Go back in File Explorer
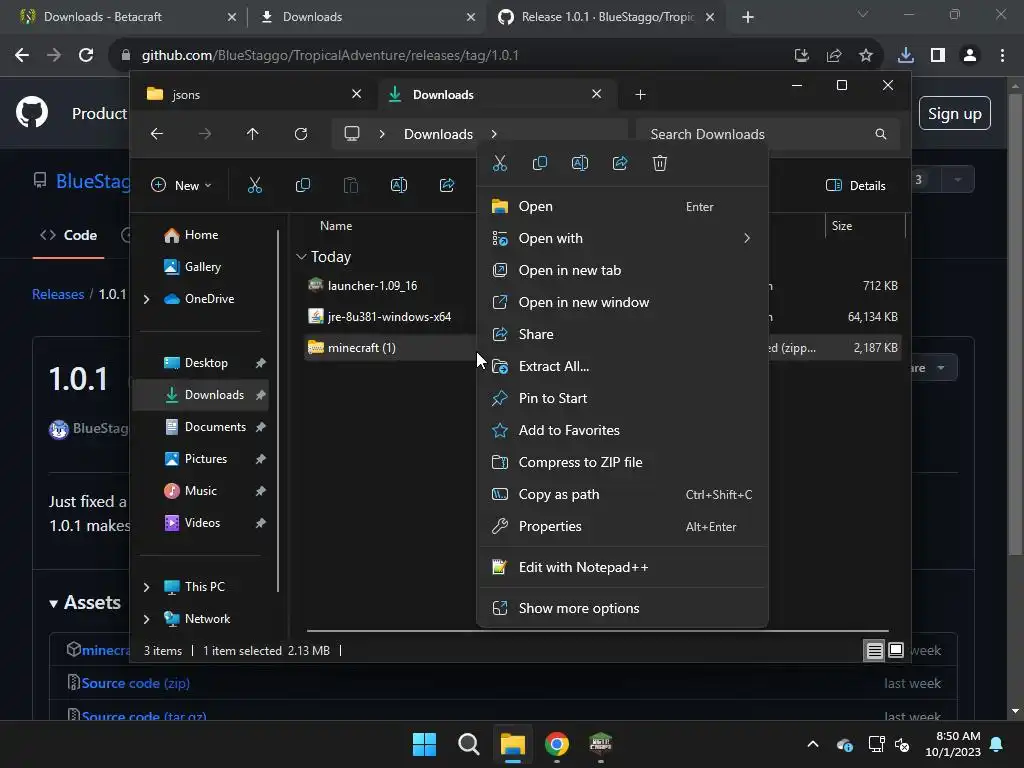The image size is (1024, 768). [157, 134]
